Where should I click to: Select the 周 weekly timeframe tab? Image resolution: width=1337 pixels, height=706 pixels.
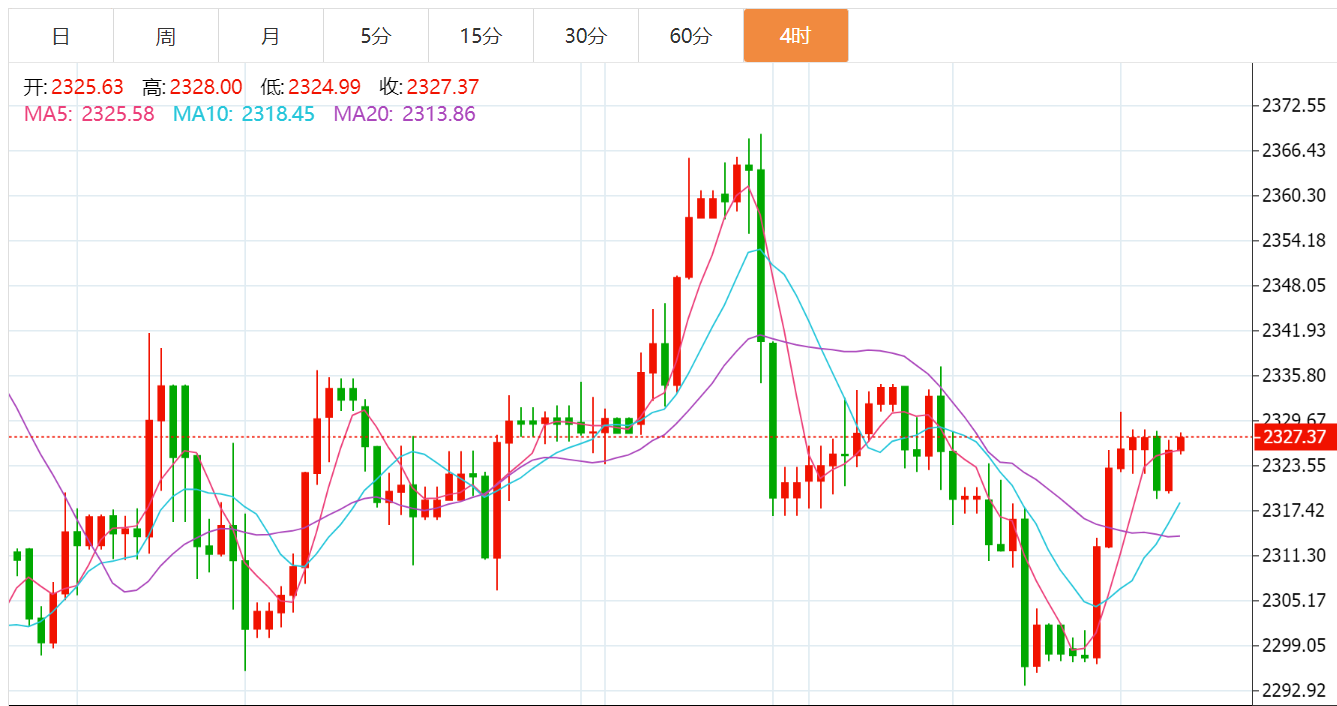click(166, 36)
